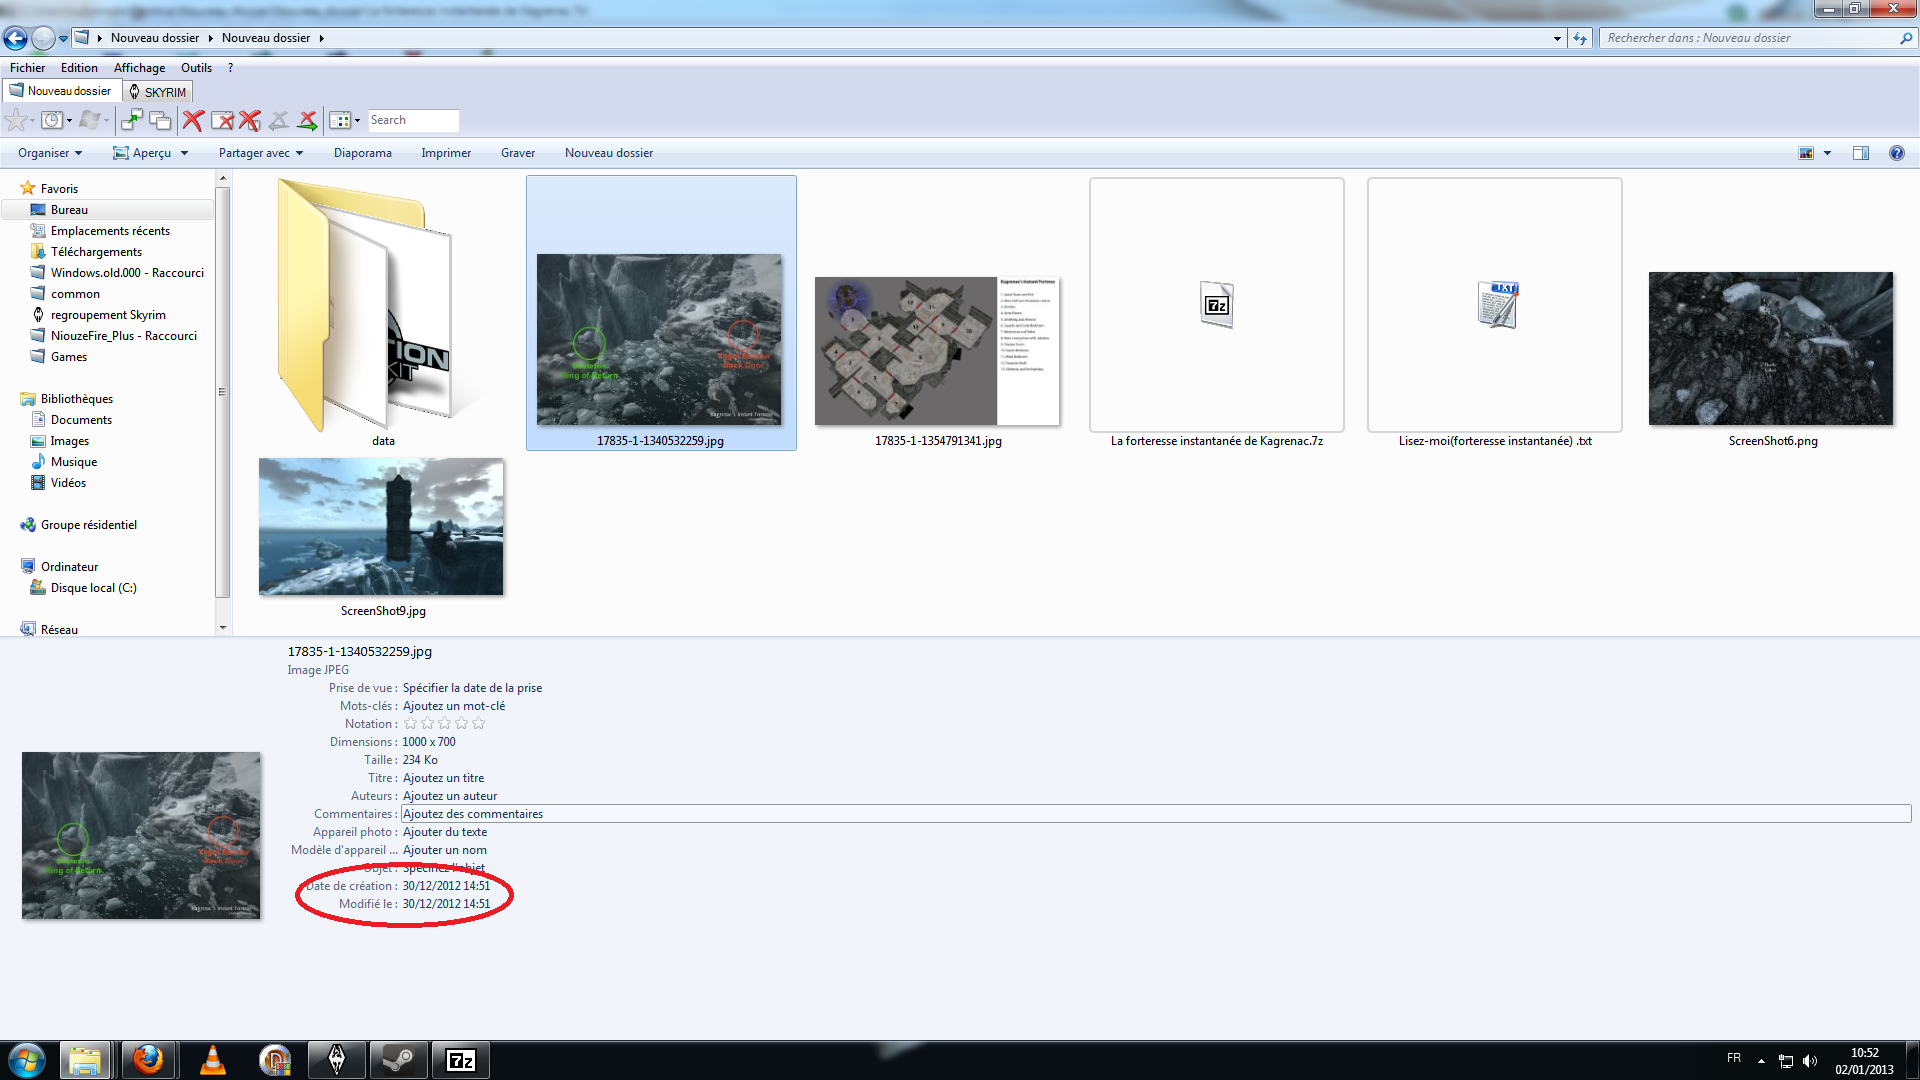This screenshot has width=1920, height=1080.
Task: Click the recent tabs clock icon
Action: (x=52, y=121)
